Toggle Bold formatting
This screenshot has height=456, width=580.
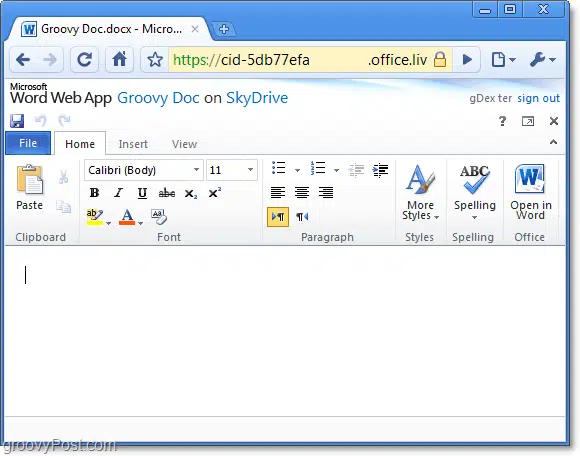point(94,193)
